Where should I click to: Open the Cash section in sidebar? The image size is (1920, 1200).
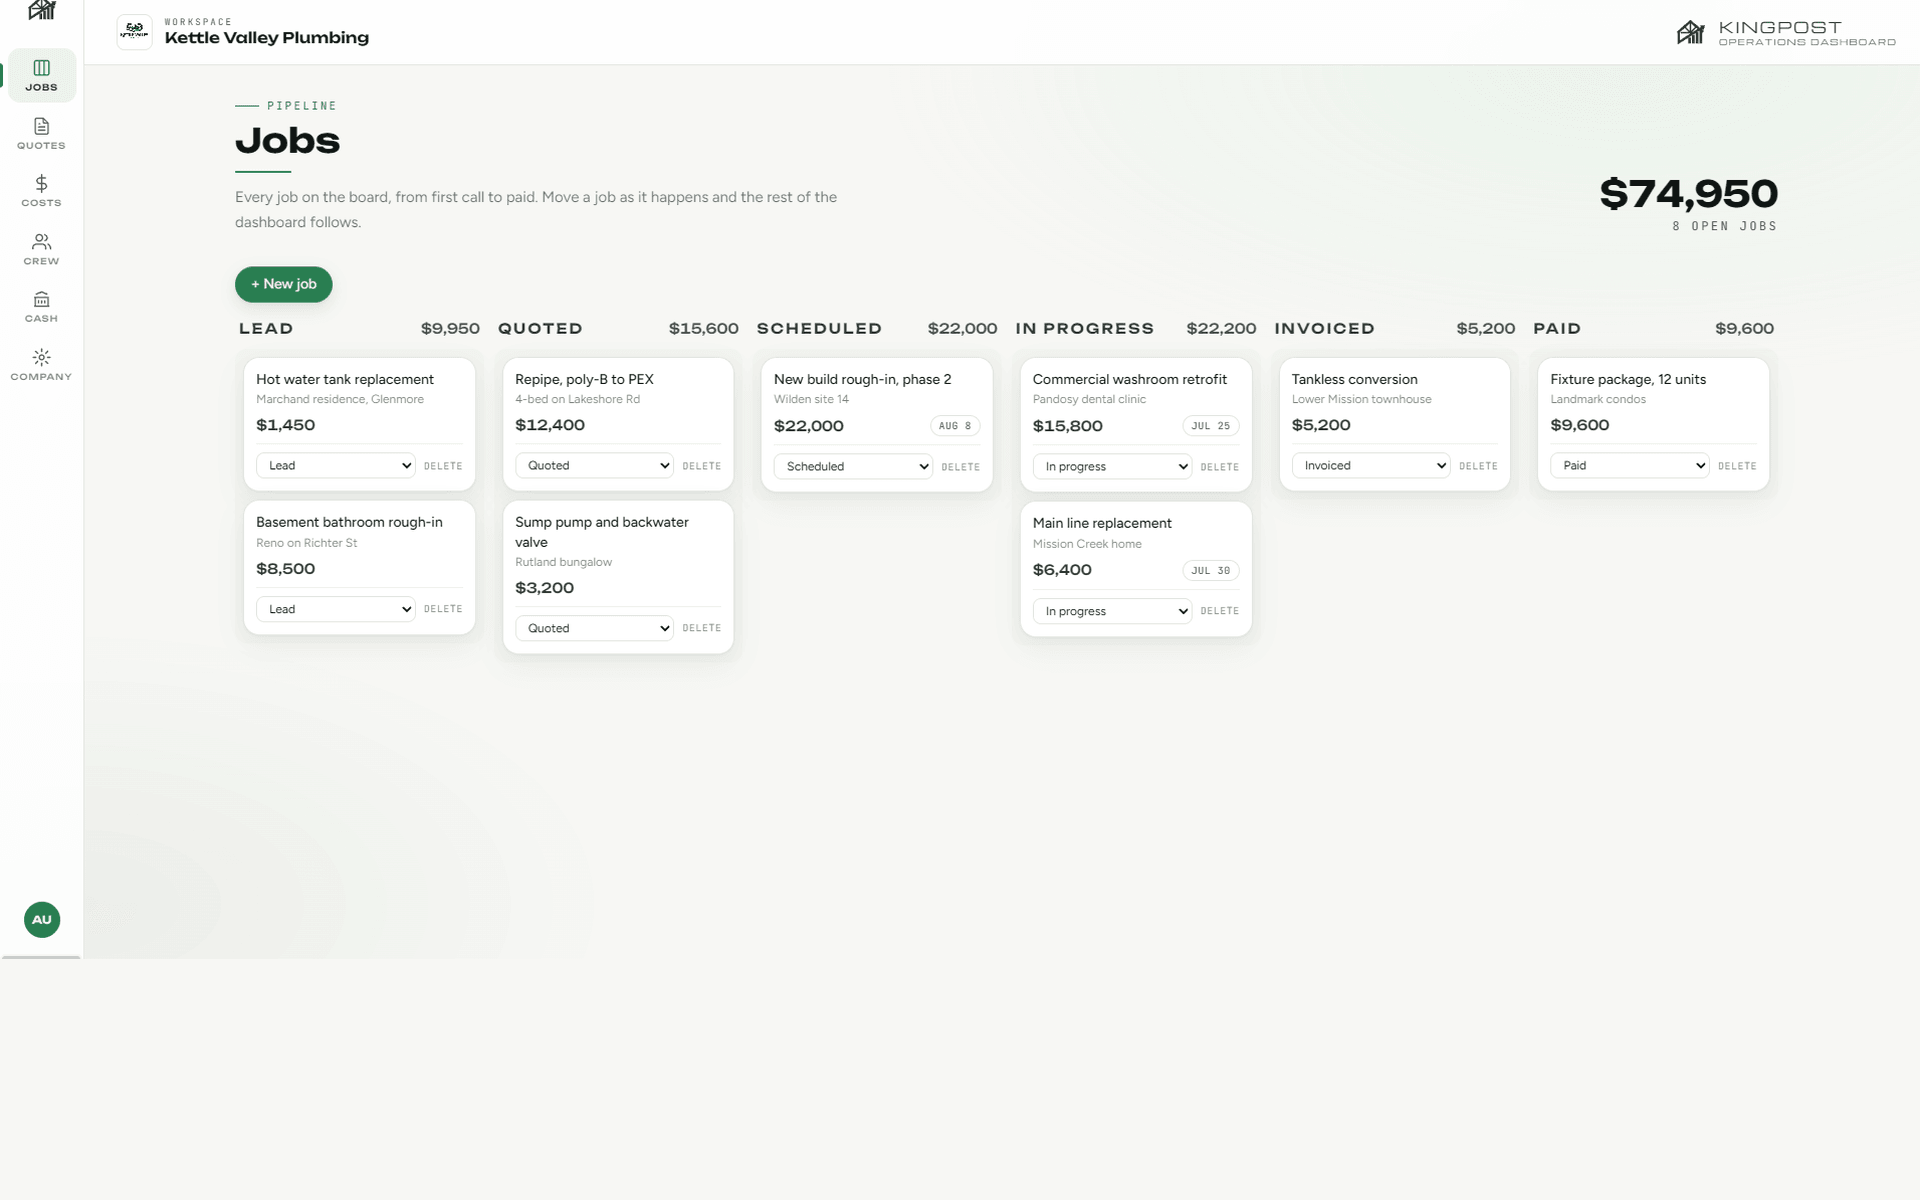[x=42, y=307]
